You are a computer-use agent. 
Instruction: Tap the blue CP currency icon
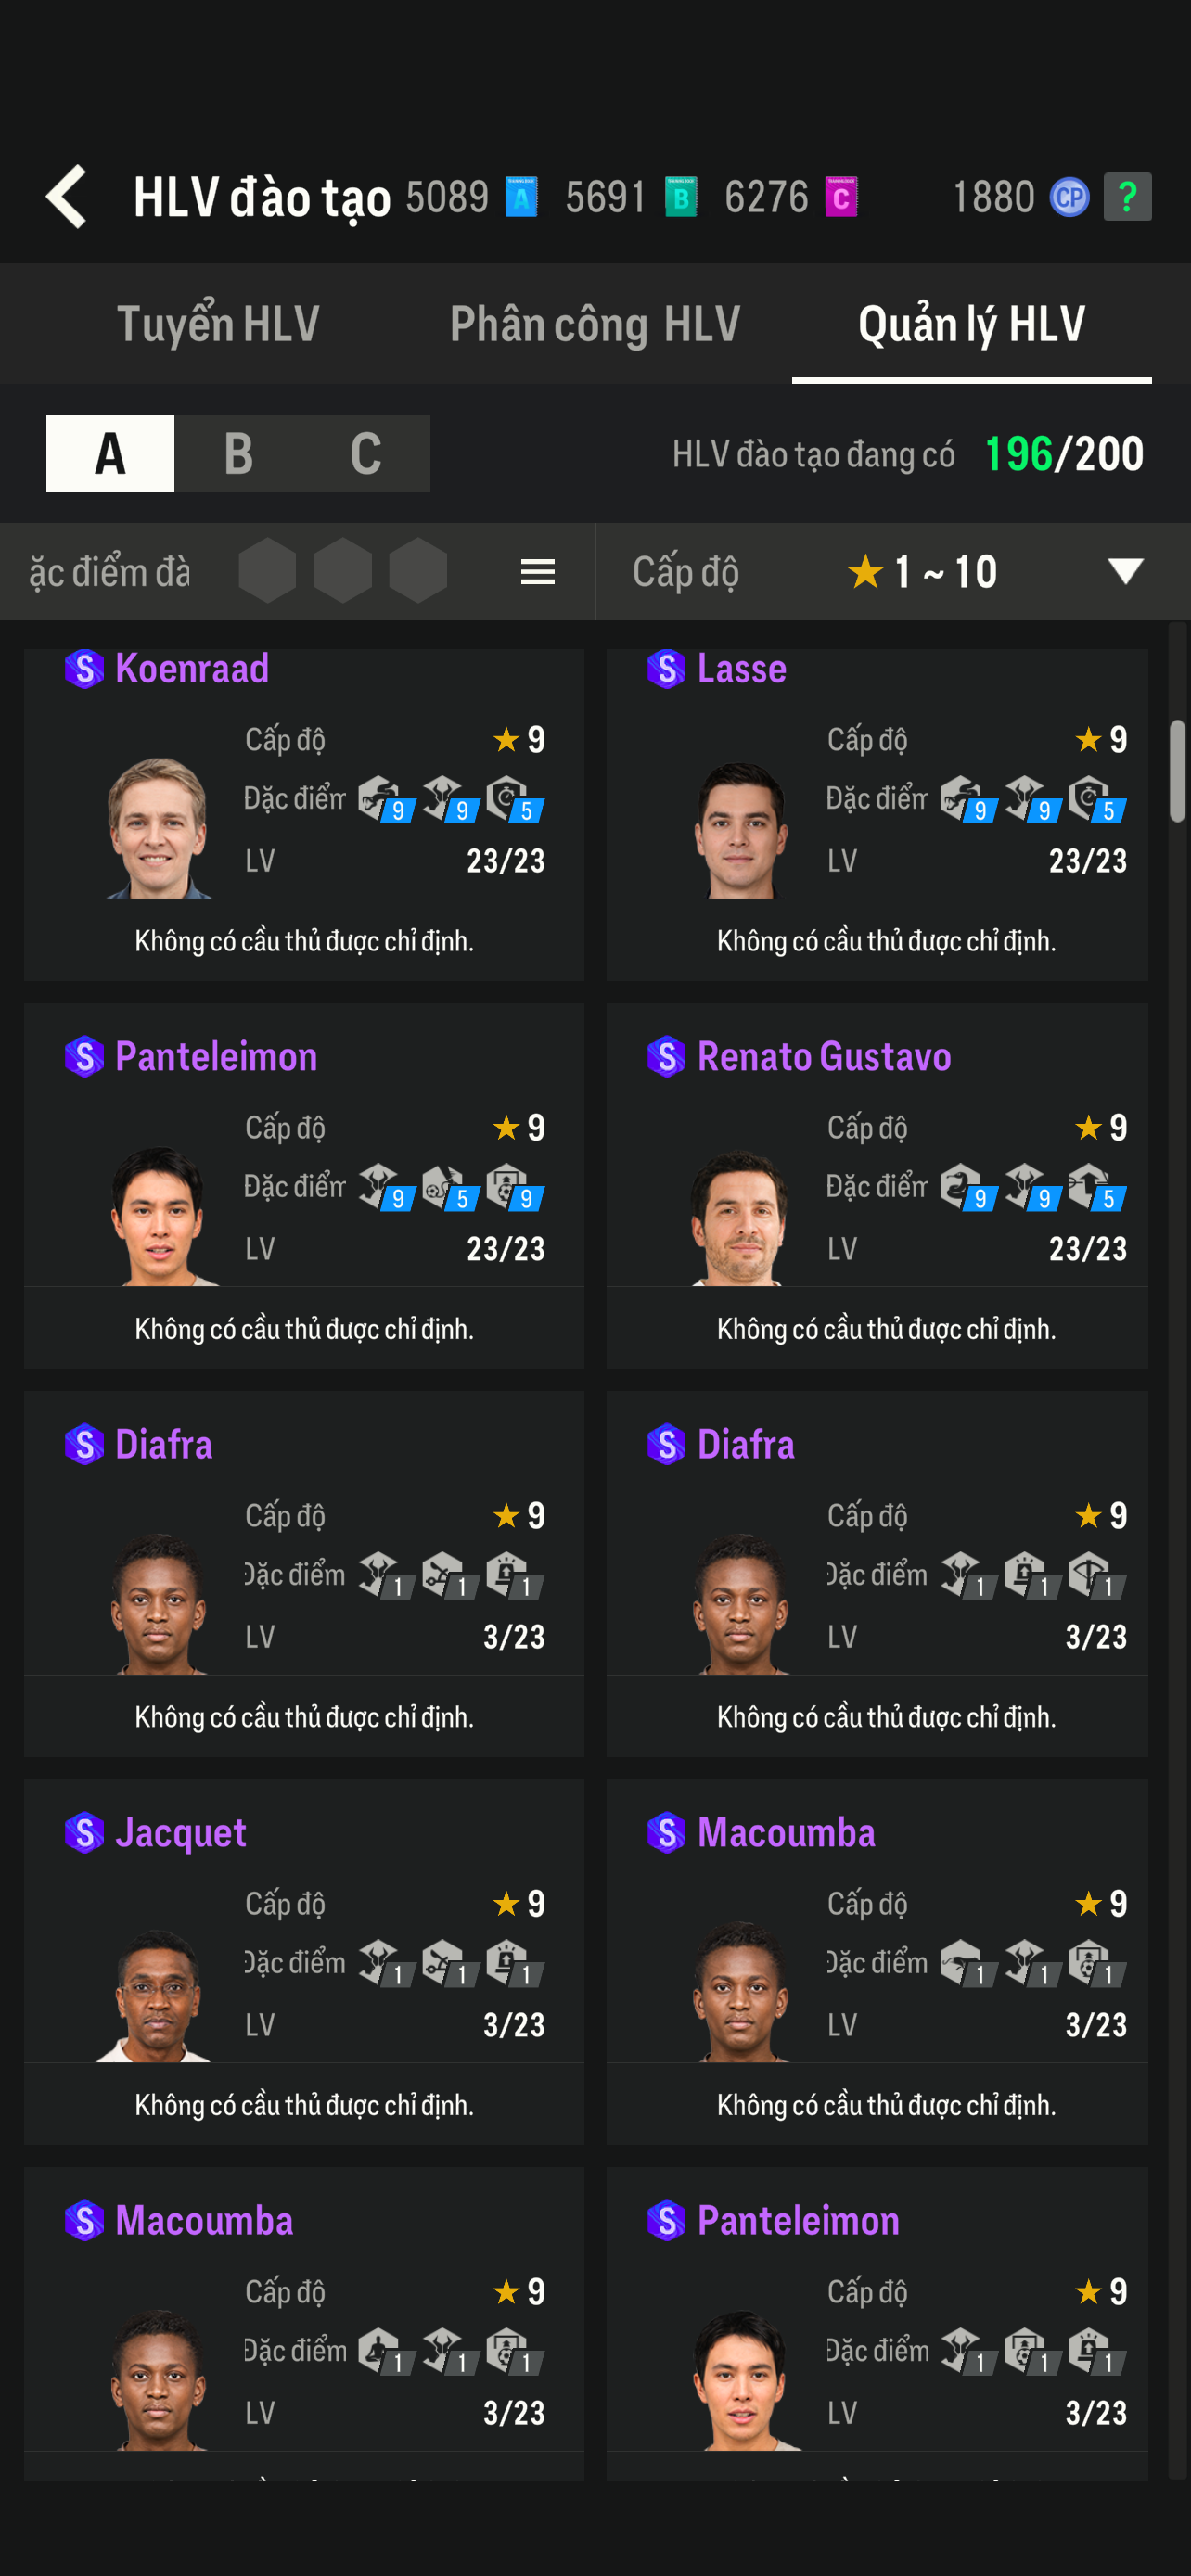point(1068,197)
